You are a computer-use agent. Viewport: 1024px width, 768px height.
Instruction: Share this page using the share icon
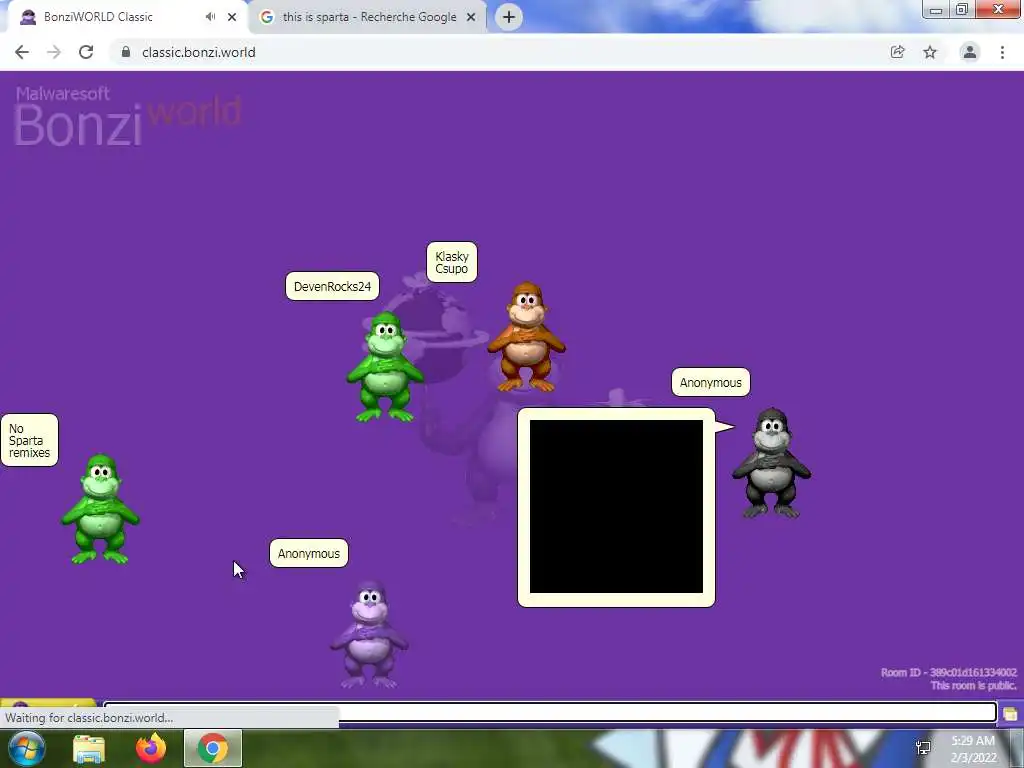(x=897, y=52)
